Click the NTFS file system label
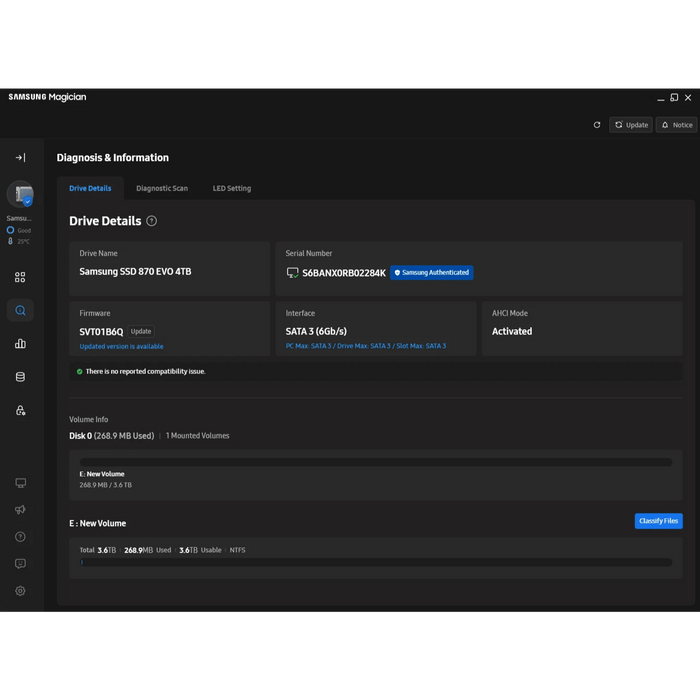700x700 pixels. point(238,550)
